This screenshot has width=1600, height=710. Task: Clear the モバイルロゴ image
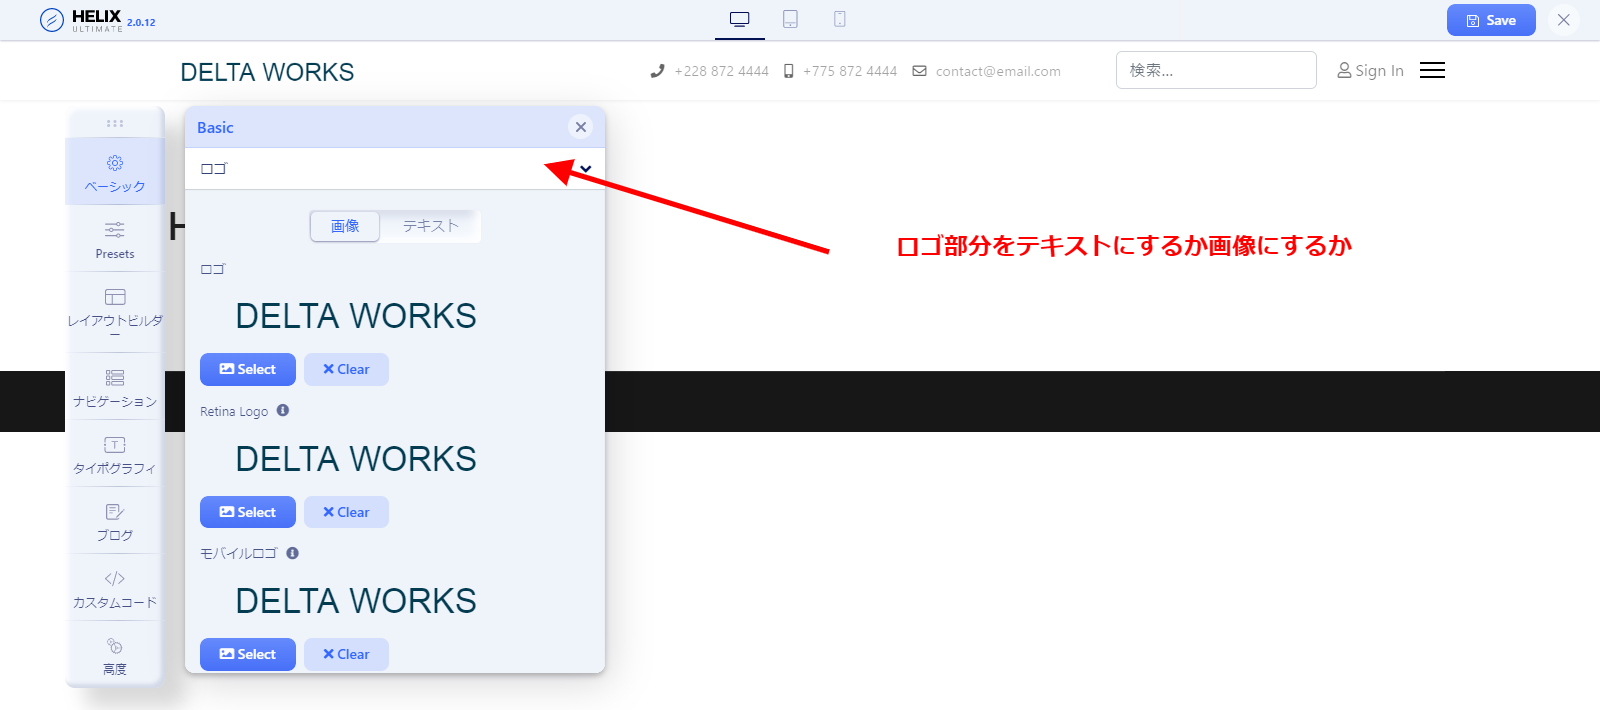point(346,654)
